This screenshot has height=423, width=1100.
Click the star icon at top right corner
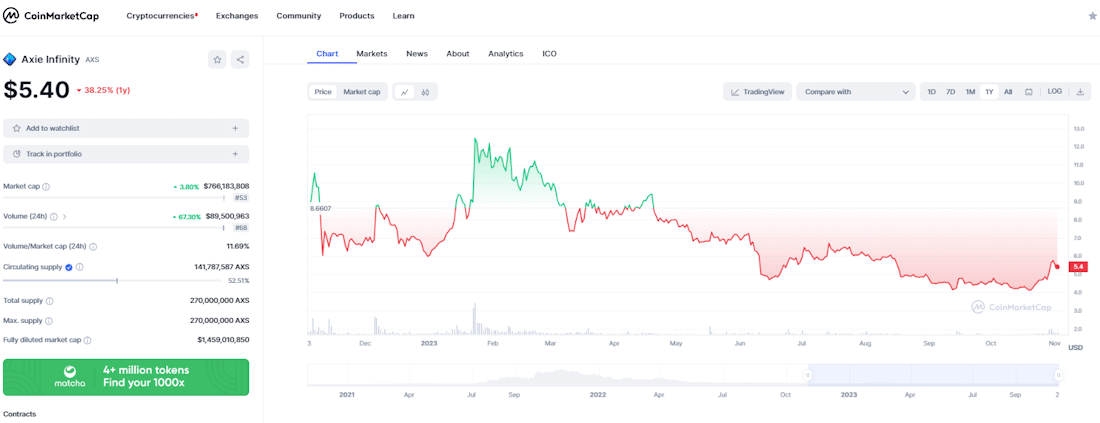[x=1092, y=16]
